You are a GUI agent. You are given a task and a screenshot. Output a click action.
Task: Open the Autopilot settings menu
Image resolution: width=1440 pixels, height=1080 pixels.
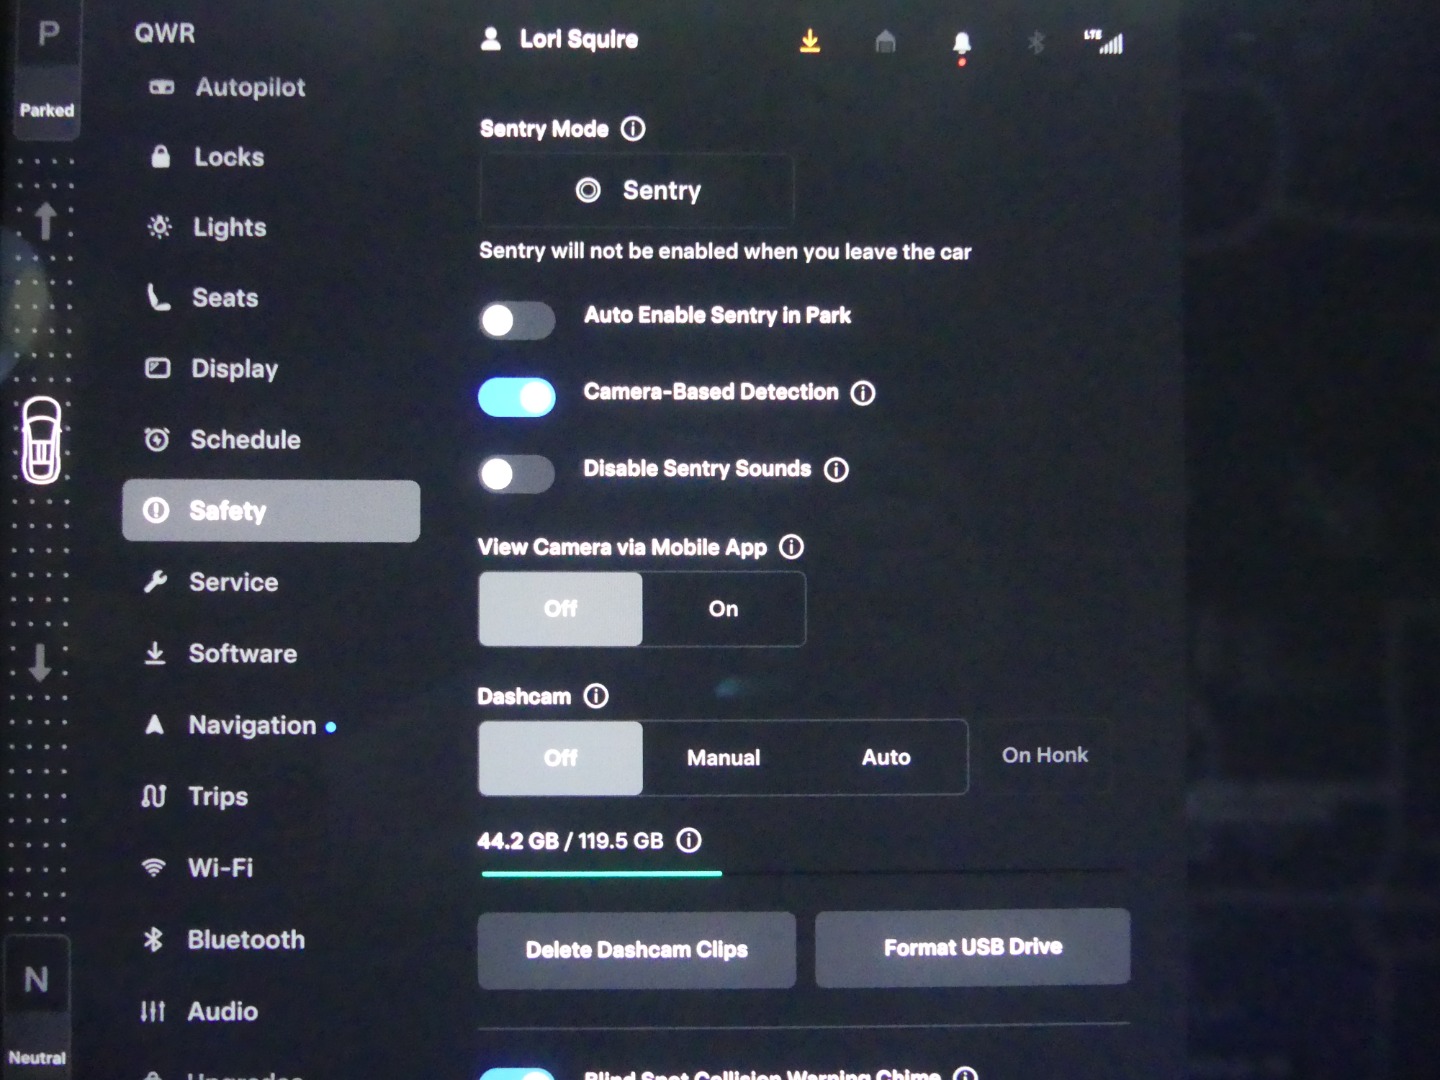tap(250, 88)
